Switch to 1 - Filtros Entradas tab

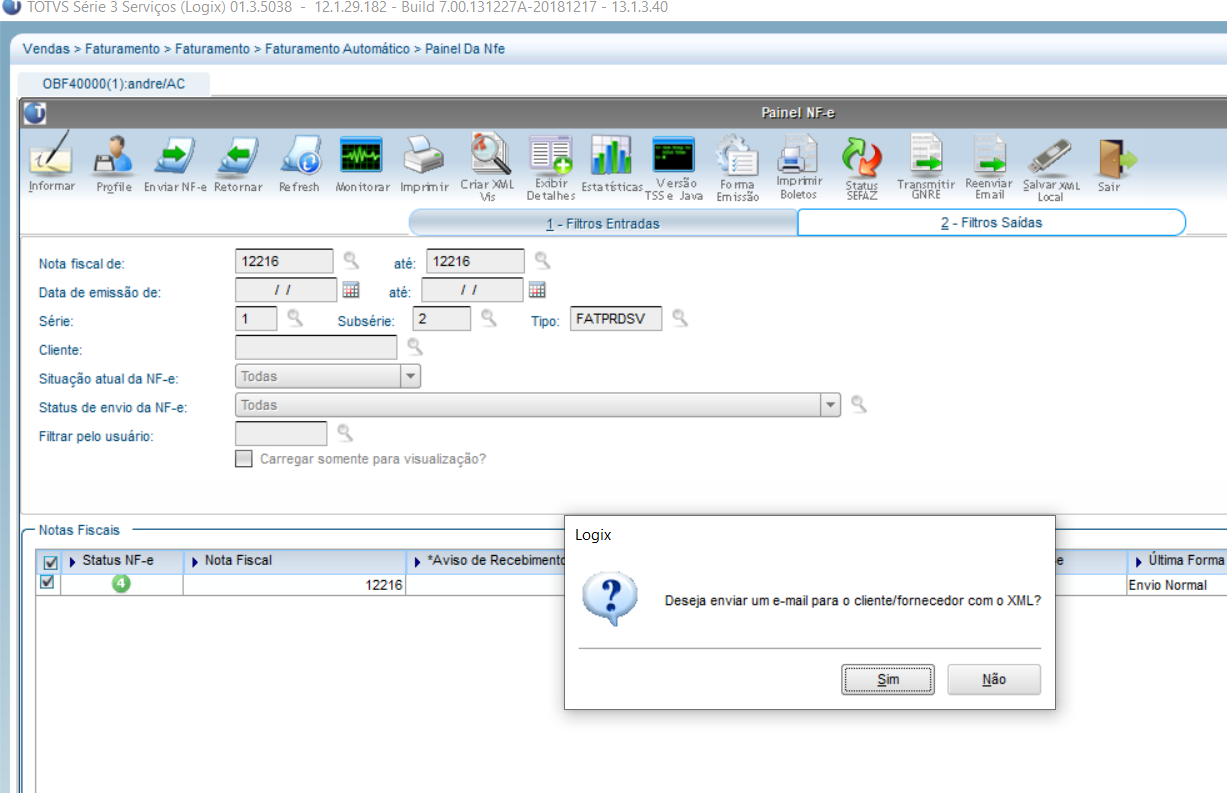[603, 223]
